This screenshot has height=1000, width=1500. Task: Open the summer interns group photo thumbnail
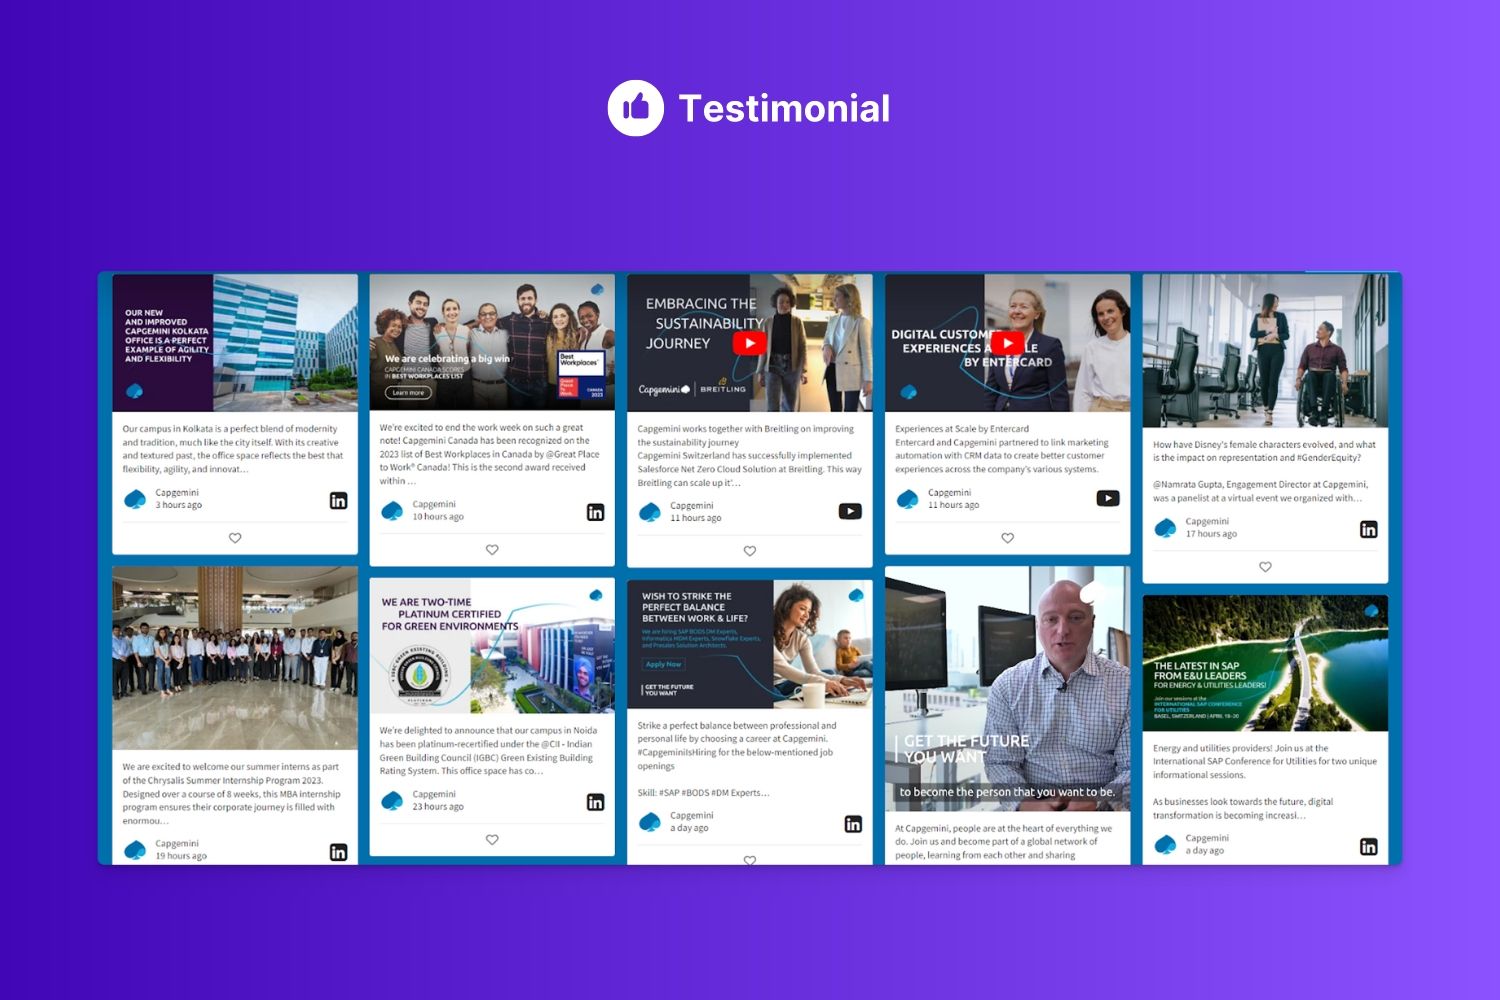pyautogui.click(x=235, y=660)
